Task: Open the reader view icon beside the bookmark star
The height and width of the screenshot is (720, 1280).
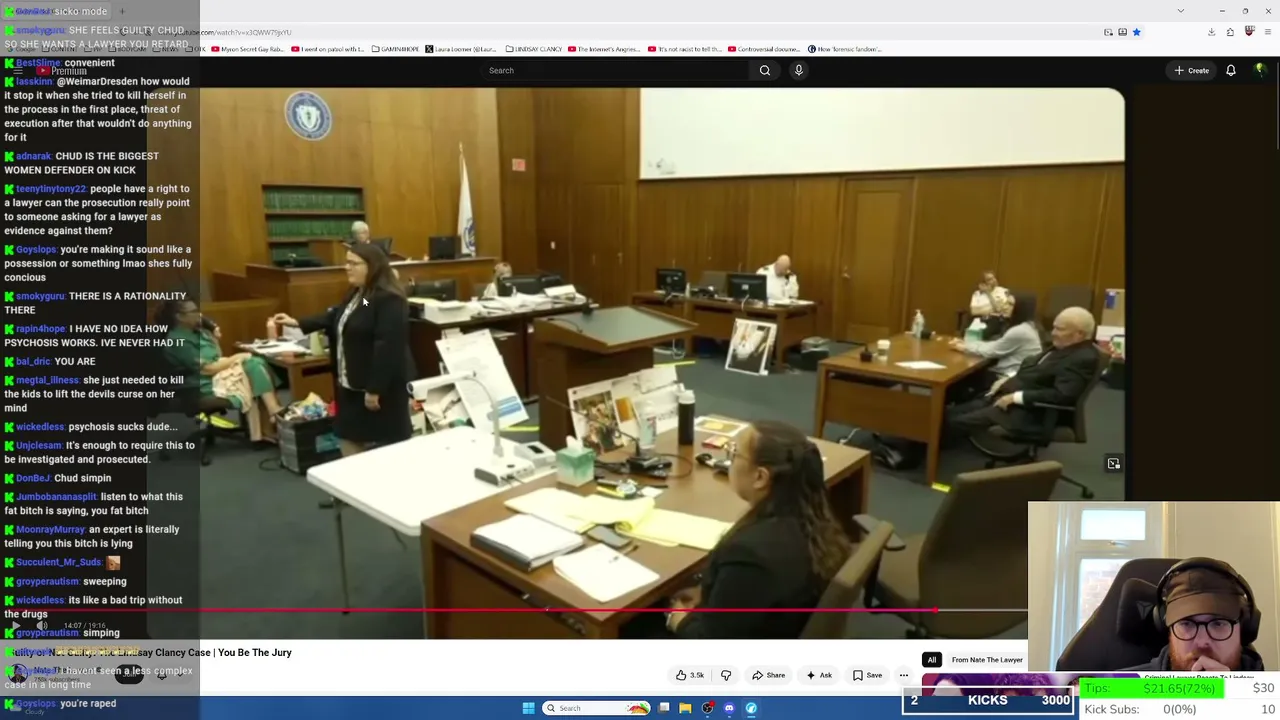Action: (x=1122, y=32)
